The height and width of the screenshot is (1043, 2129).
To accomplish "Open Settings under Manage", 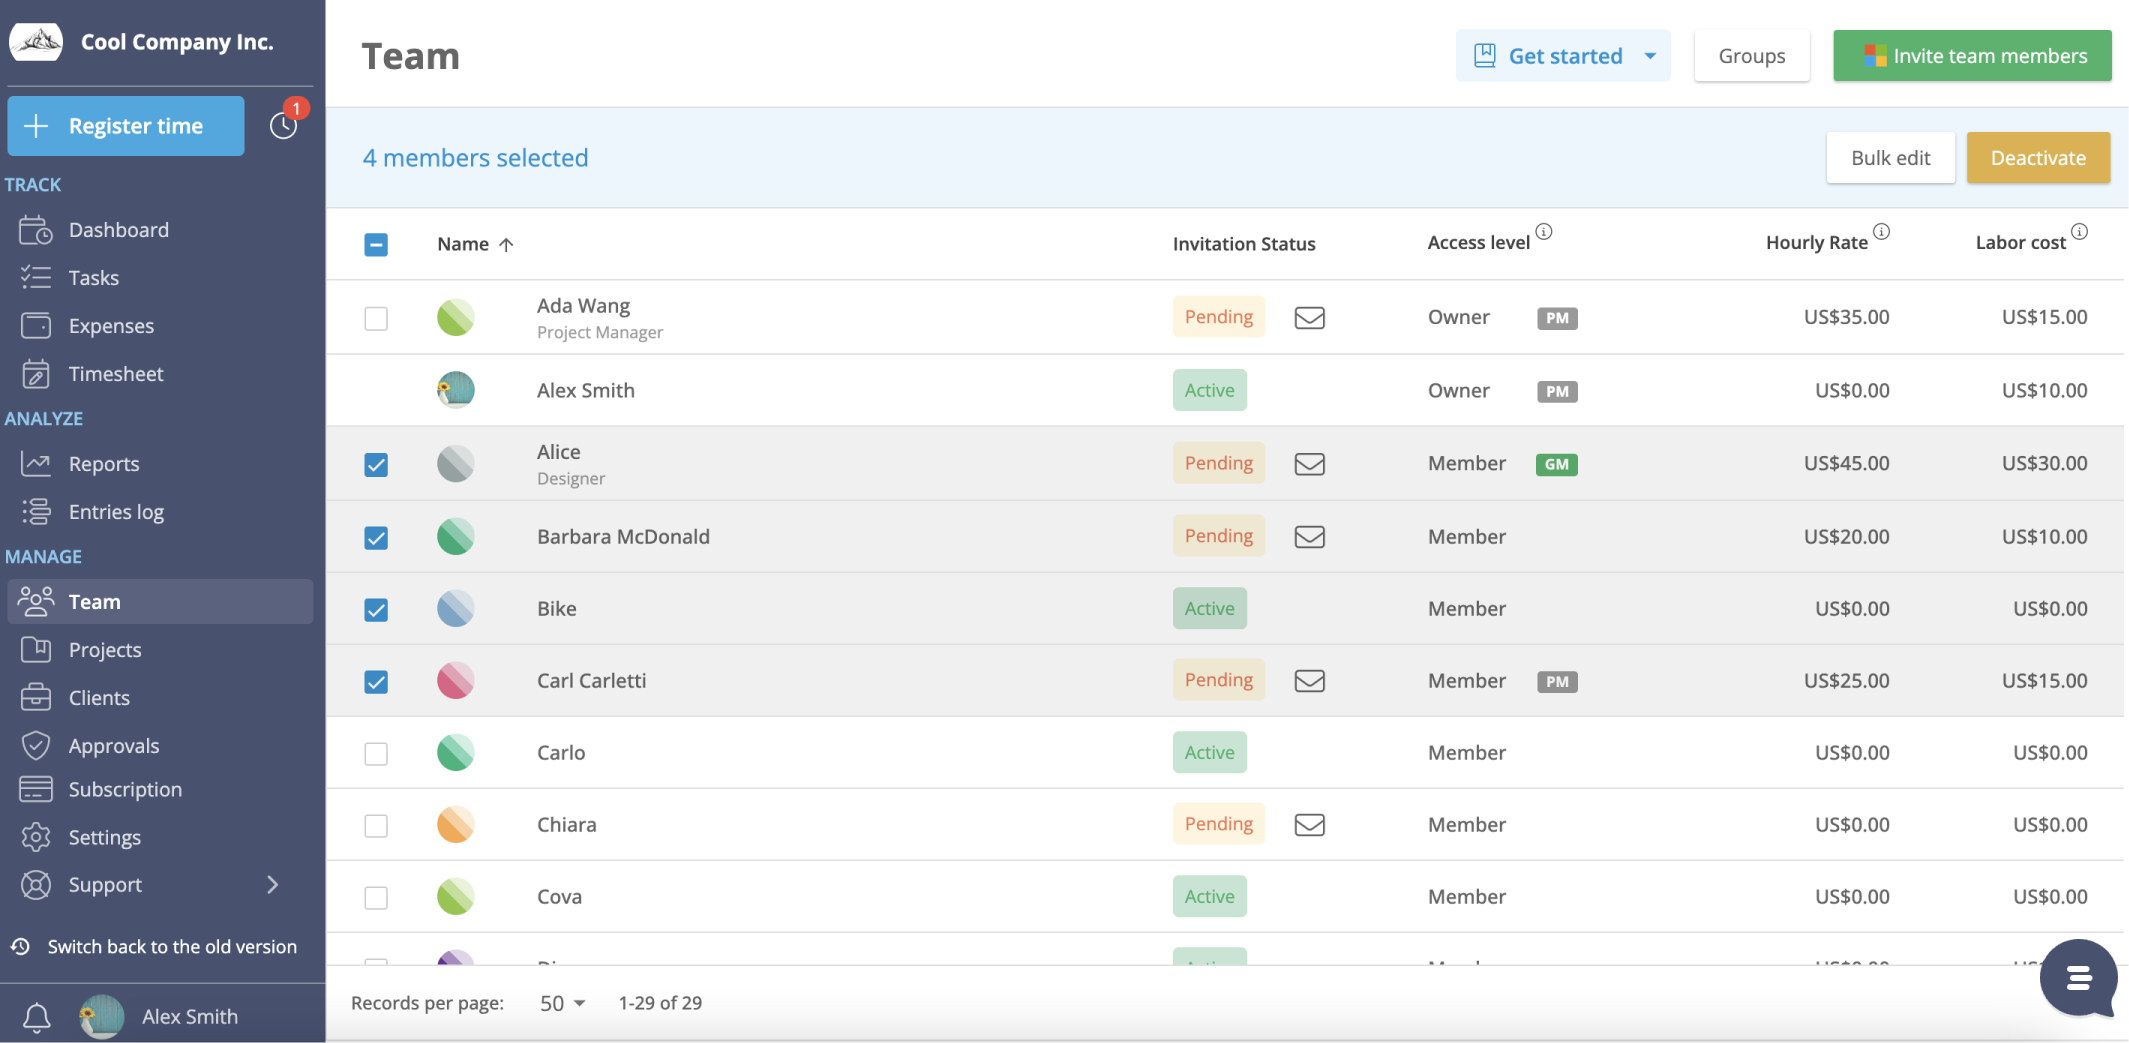I will tap(105, 837).
